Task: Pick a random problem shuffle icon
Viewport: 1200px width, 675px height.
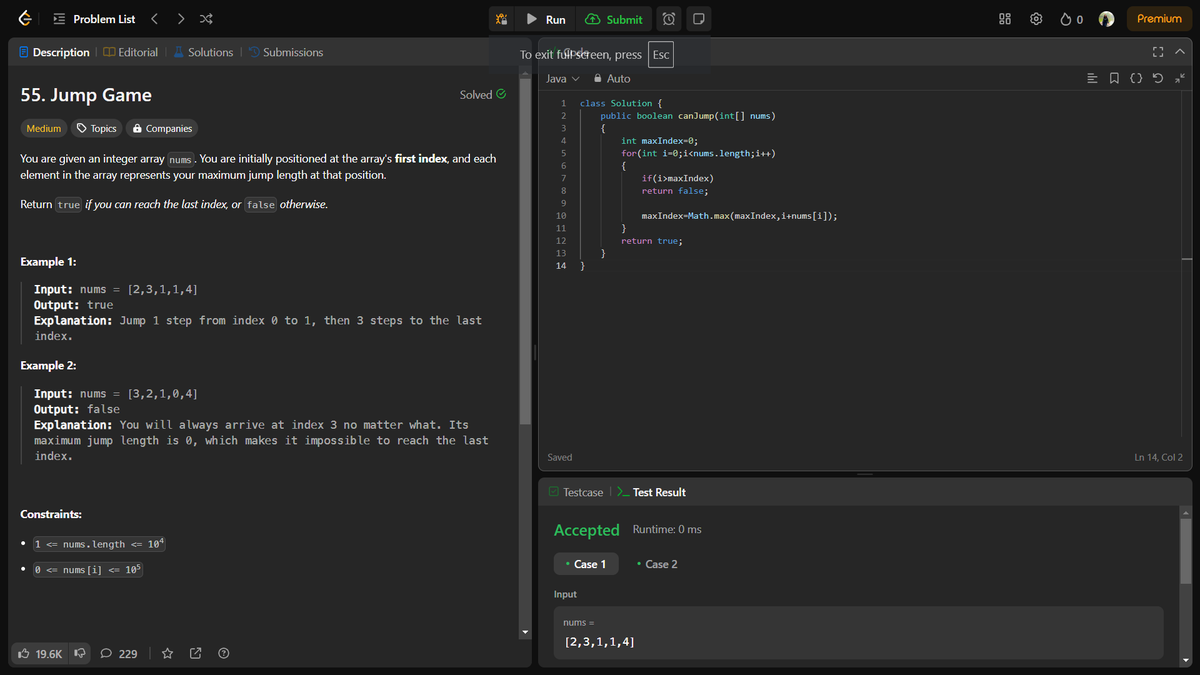Action: click(x=205, y=19)
